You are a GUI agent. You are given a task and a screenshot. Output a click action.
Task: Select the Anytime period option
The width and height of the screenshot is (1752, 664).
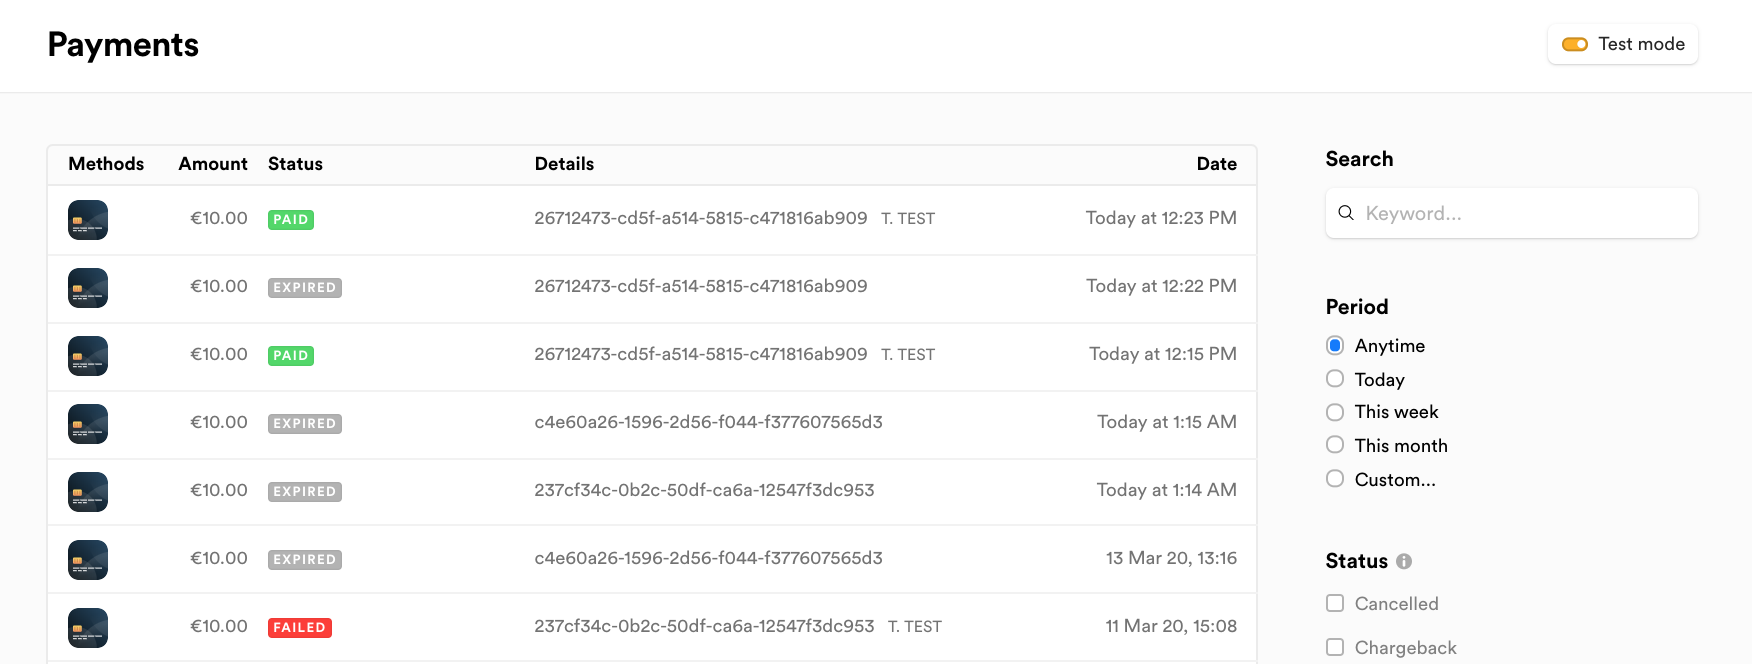1335,346
